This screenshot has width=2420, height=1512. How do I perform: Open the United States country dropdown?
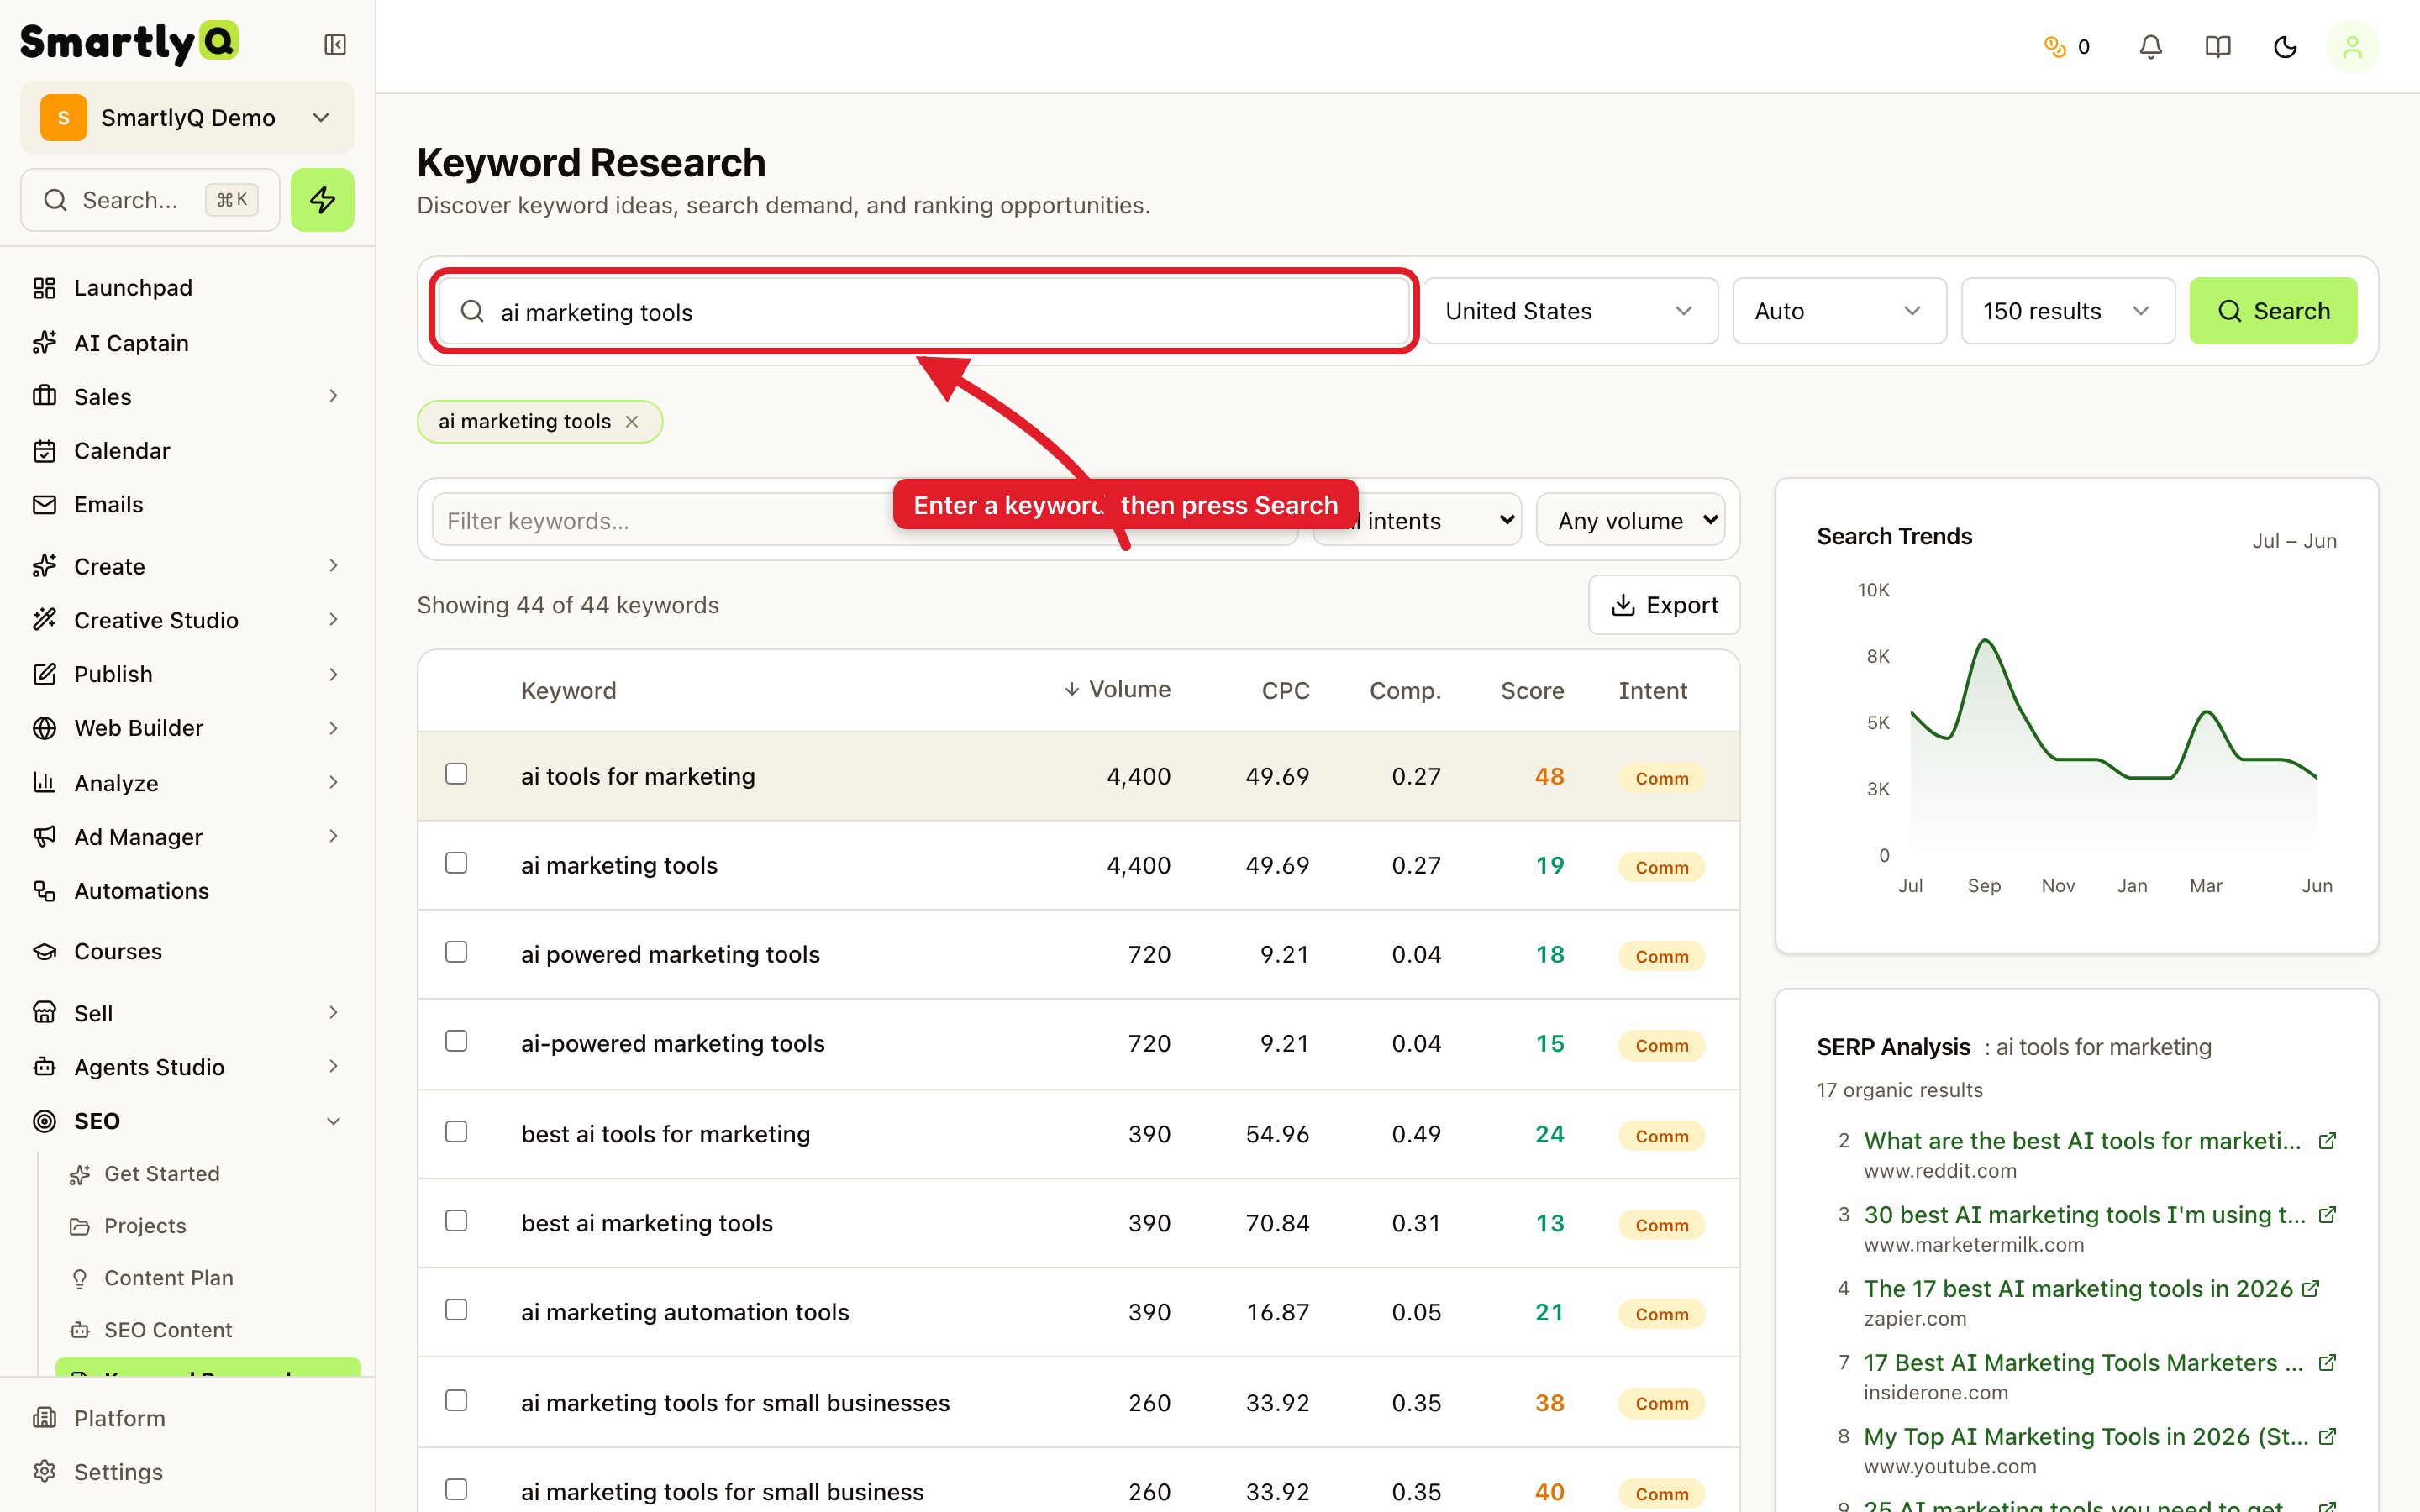coord(1570,311)
